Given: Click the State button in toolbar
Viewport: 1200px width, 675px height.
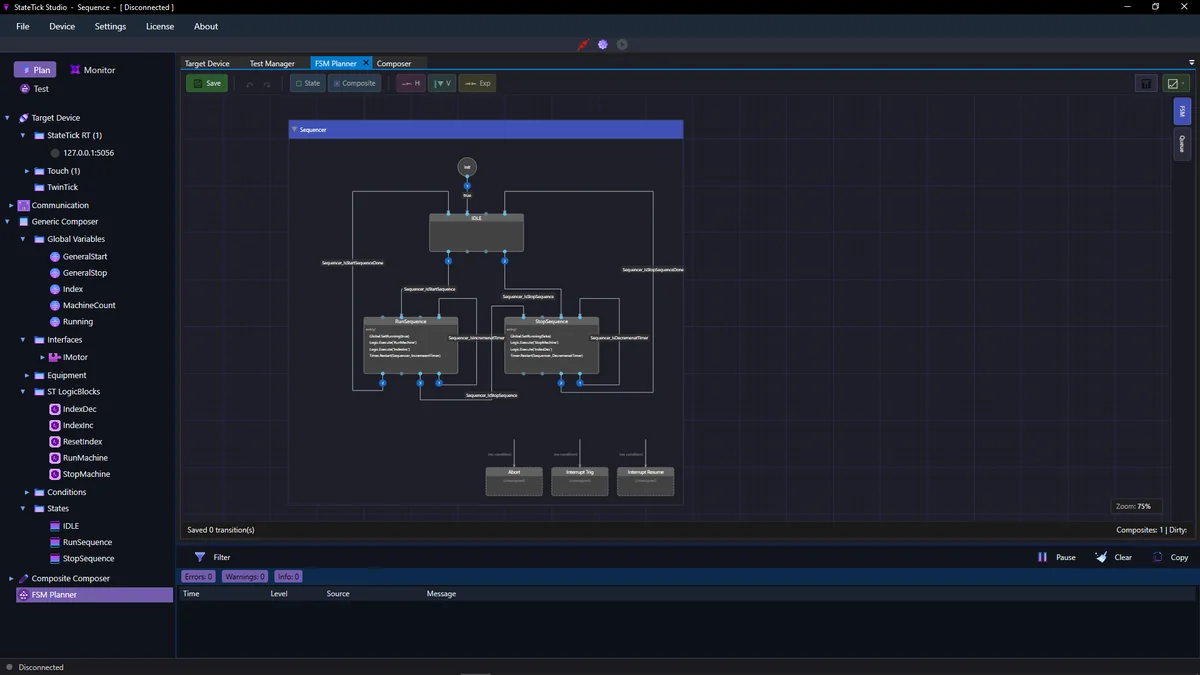Looking at the screenshot, I should pos(307,84).
